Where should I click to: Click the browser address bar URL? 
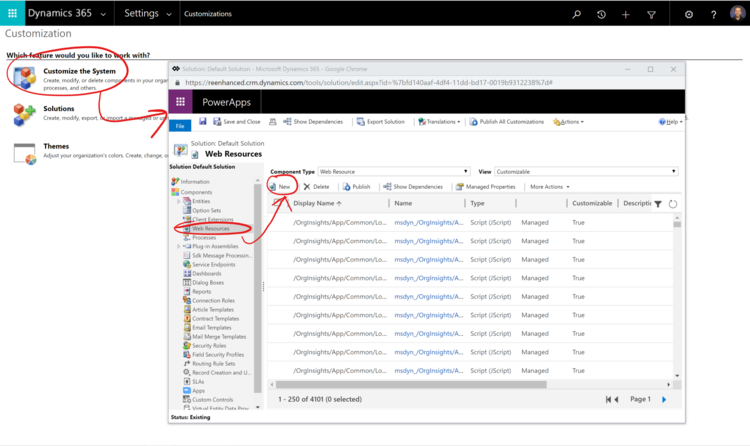point(369,83)
